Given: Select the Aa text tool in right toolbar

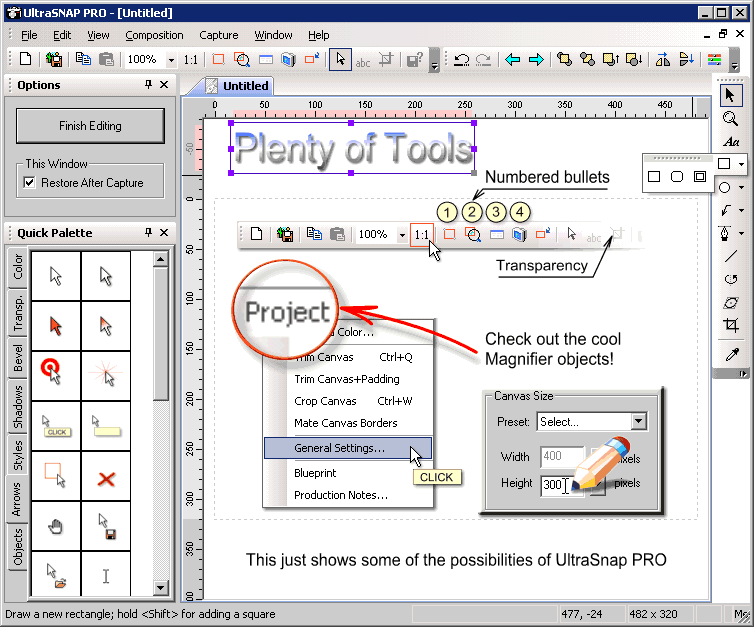Looking at the screenshot, I should [x=731, y=142].
